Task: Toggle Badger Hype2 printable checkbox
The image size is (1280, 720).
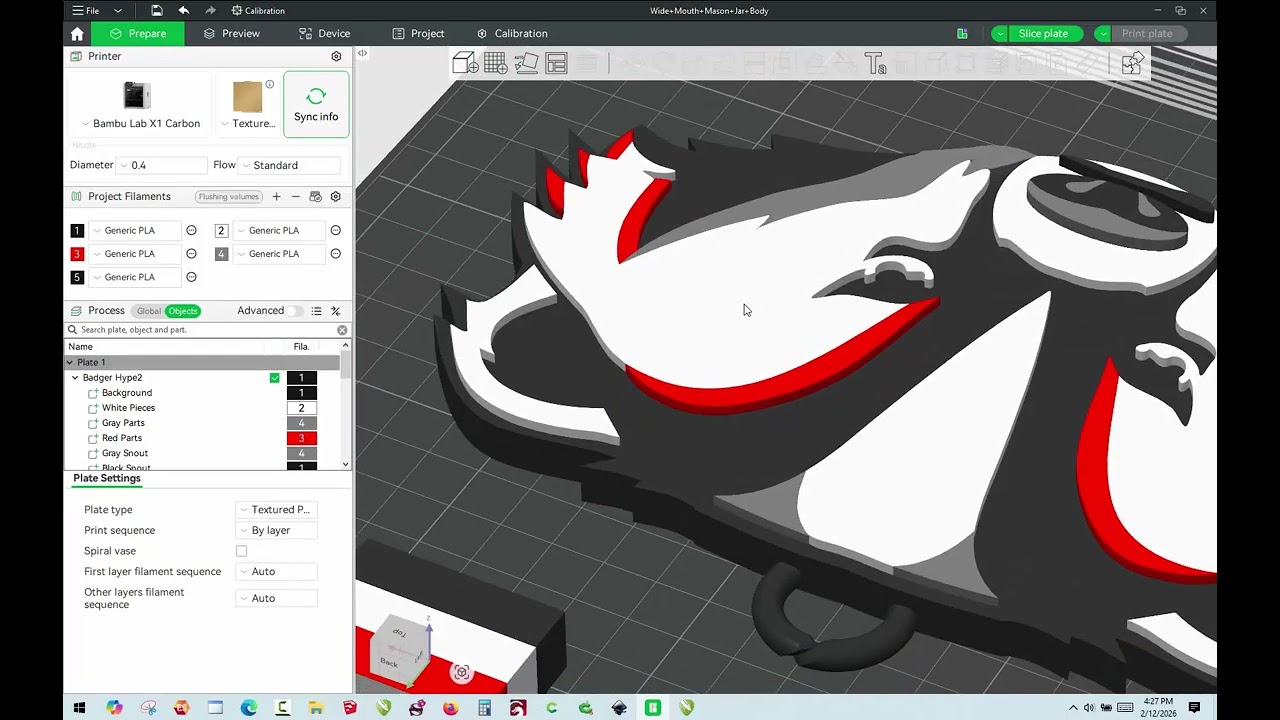Action: 275,378
